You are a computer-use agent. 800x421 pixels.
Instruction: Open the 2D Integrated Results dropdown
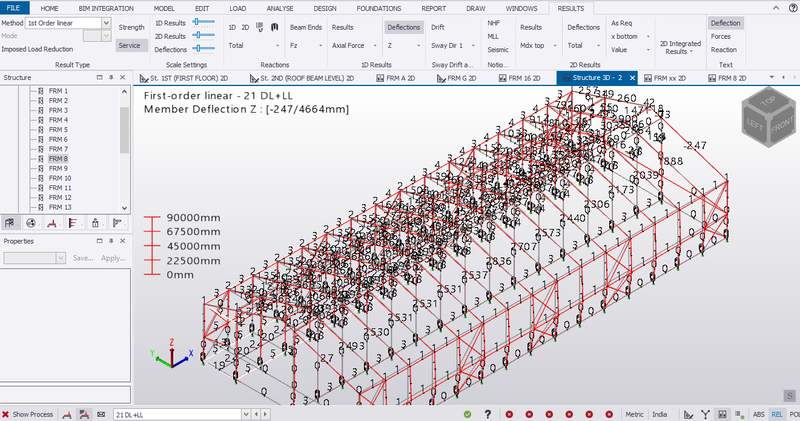[680, 47]
